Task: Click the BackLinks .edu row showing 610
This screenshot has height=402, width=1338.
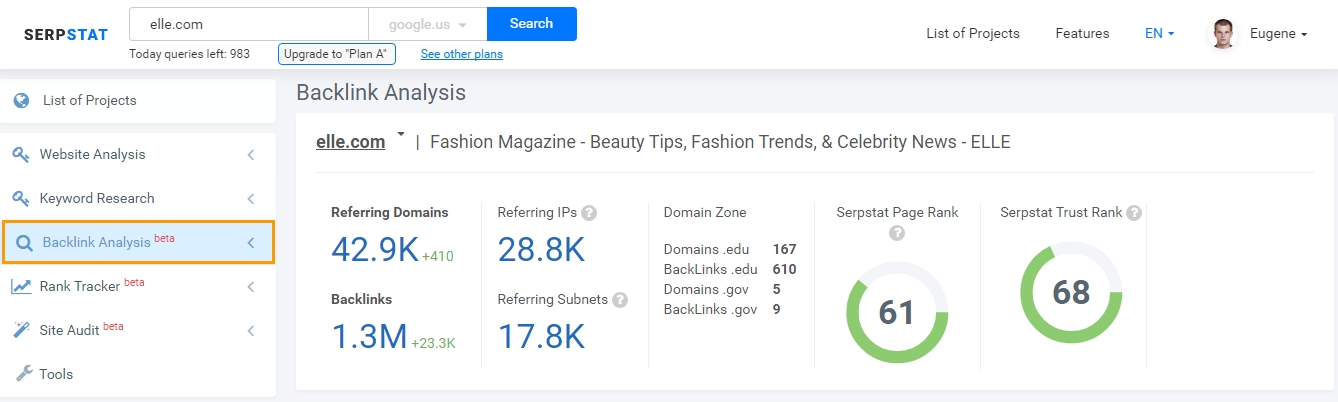Action: point(730,269)
